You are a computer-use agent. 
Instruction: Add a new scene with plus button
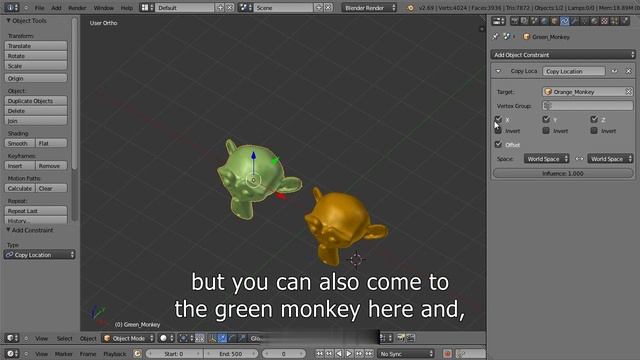[318, 7]
